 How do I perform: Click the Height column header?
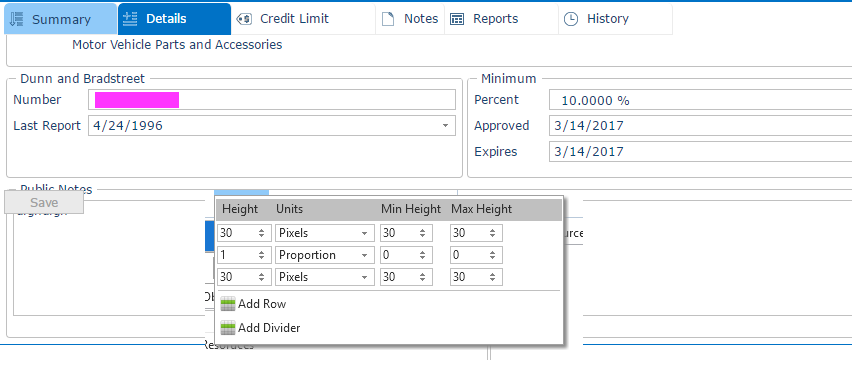(240, 209)
